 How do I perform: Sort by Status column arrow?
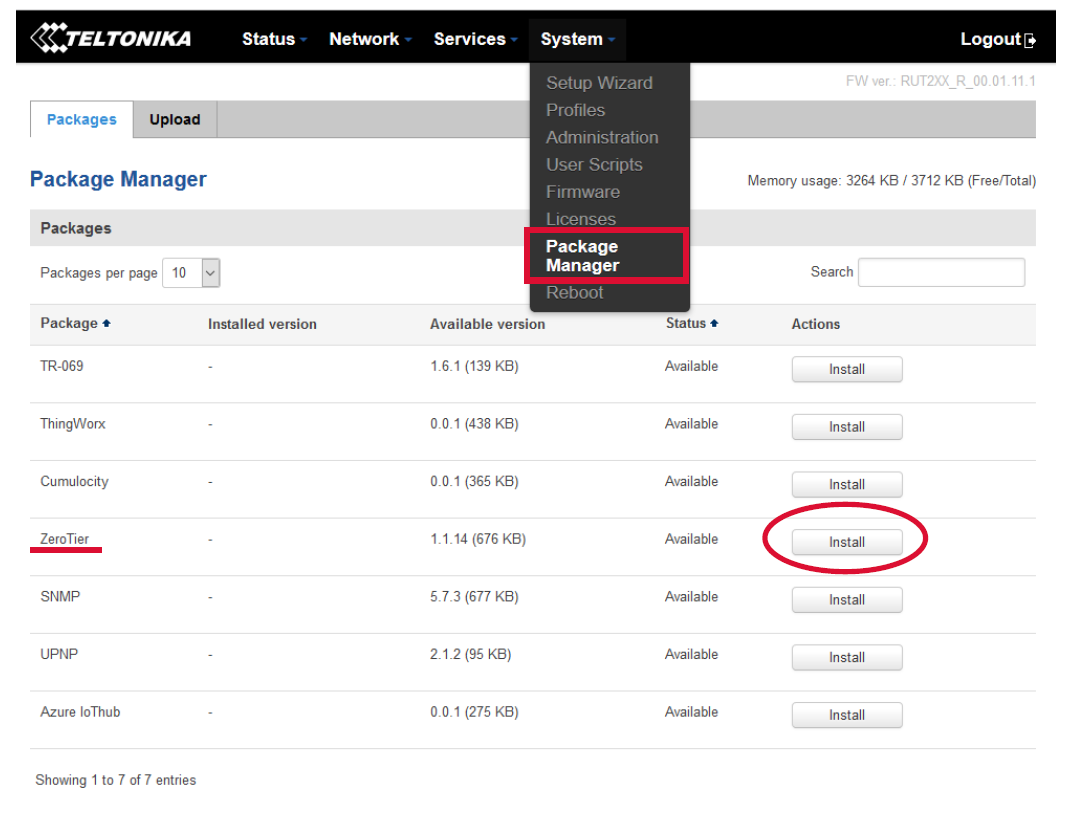[714, 323]
